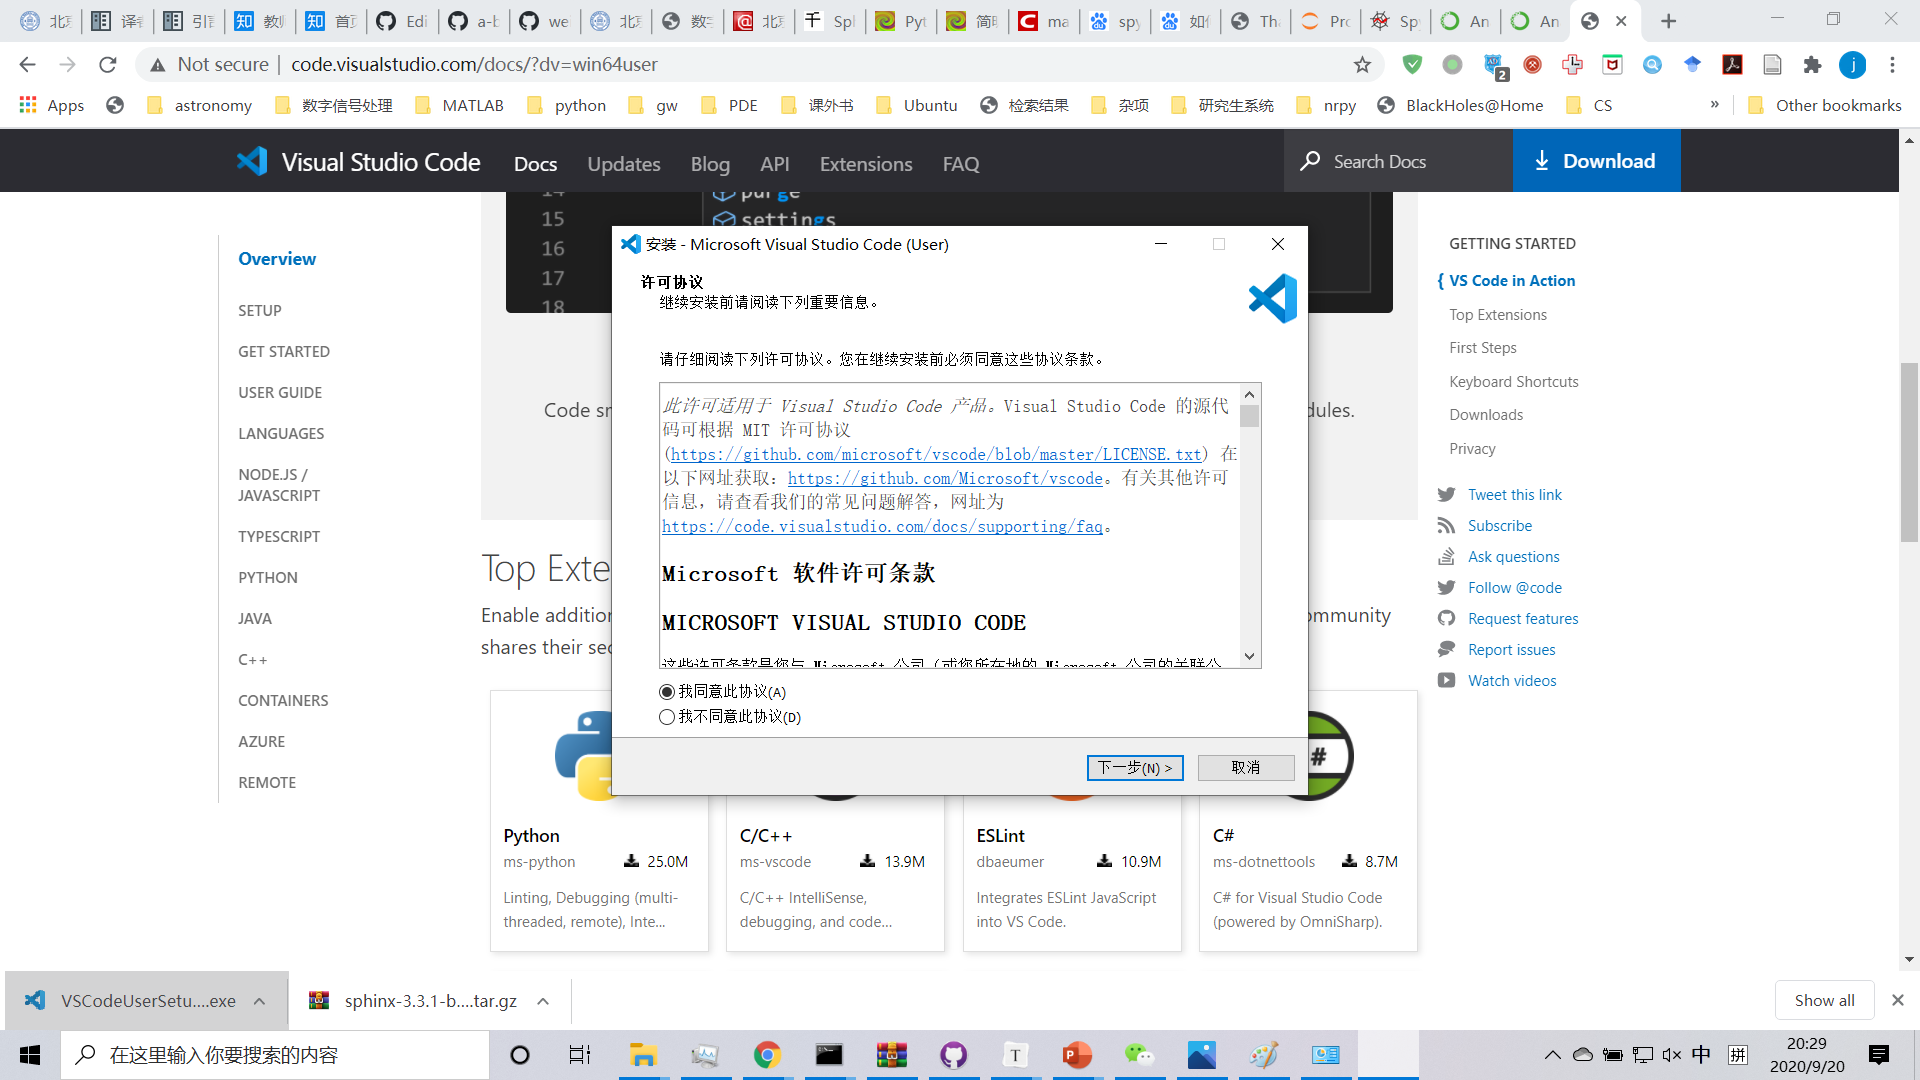Open the Blog navigation tab
The width and height of the screenshot is (1920, 1080).
710,164
